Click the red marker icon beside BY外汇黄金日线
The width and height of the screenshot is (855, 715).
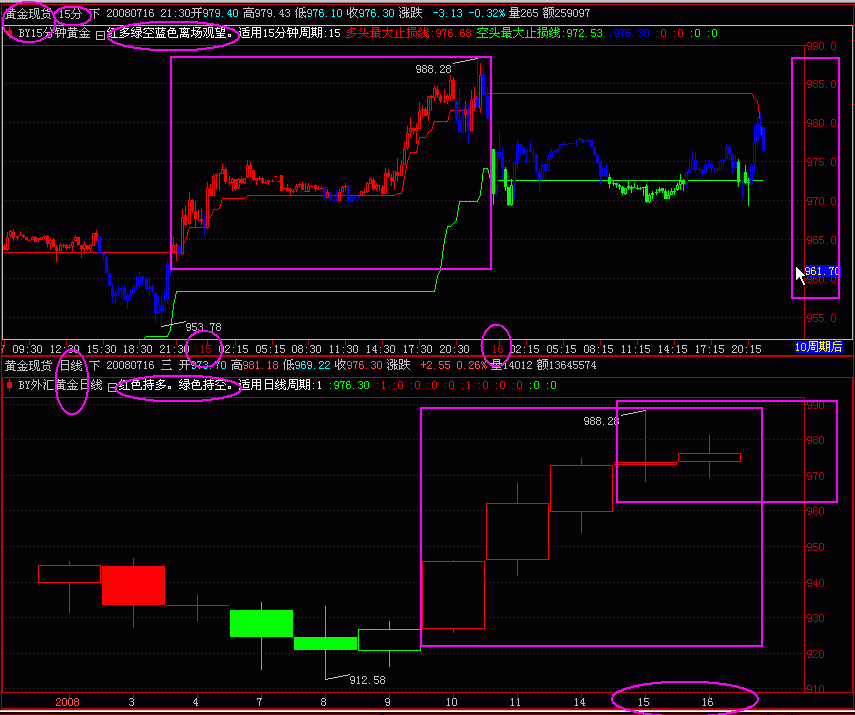9,386
